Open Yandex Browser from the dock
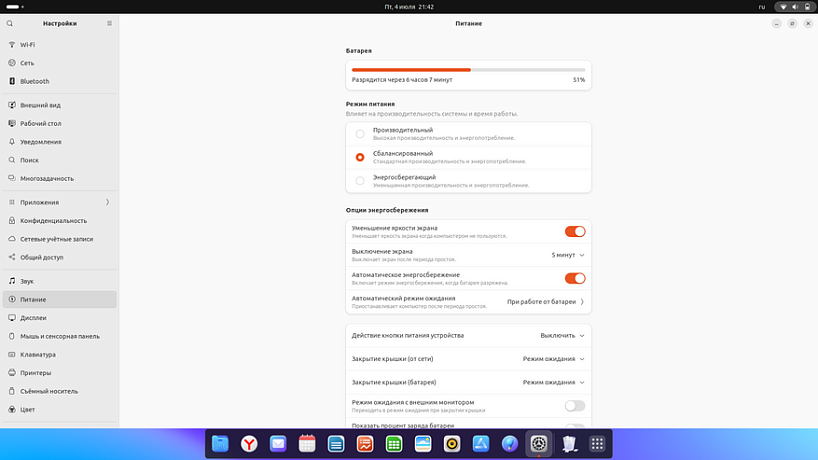The image size is (818, 460). click(248, 443)
